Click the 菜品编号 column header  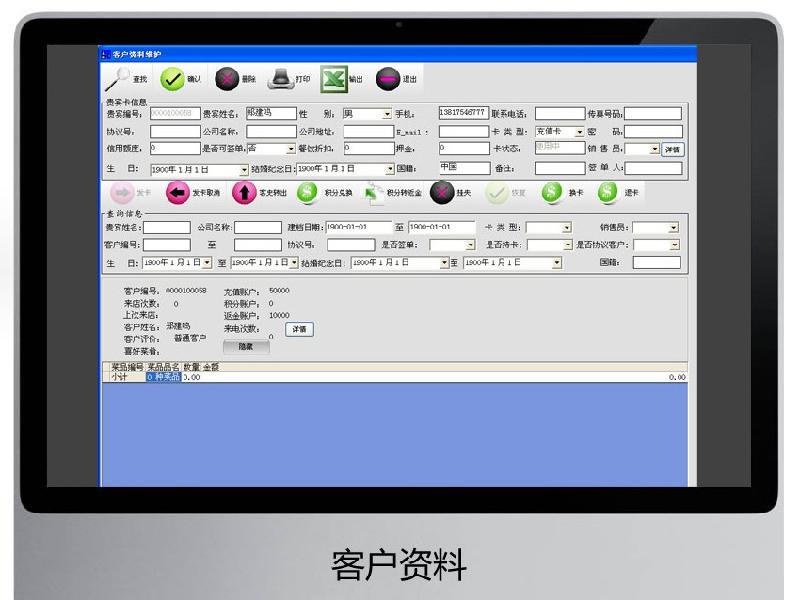(127, 367)
